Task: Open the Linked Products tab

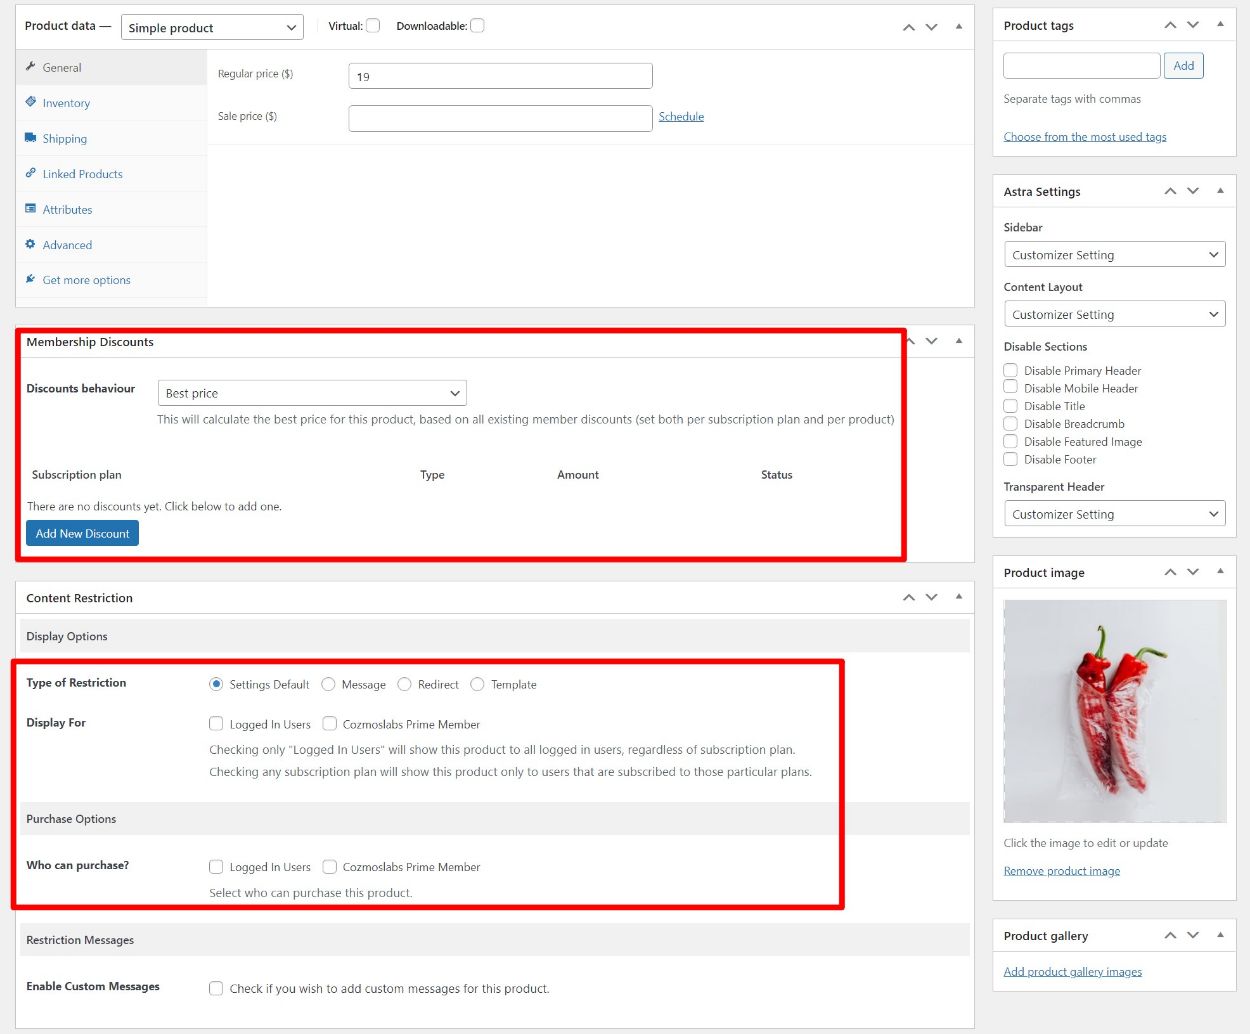Action: pyautogui.click(x=111, y=174)
